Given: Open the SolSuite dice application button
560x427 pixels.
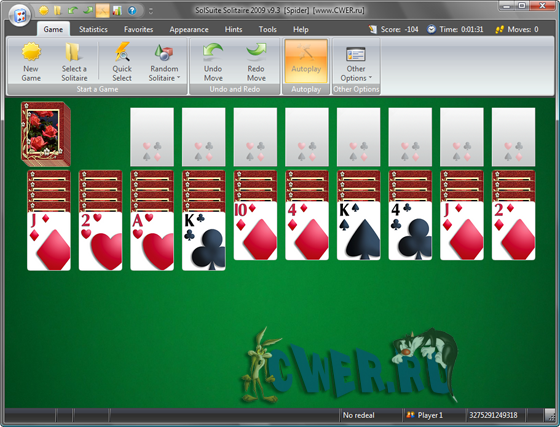Looking at the screenshot, I should [20, 15].
